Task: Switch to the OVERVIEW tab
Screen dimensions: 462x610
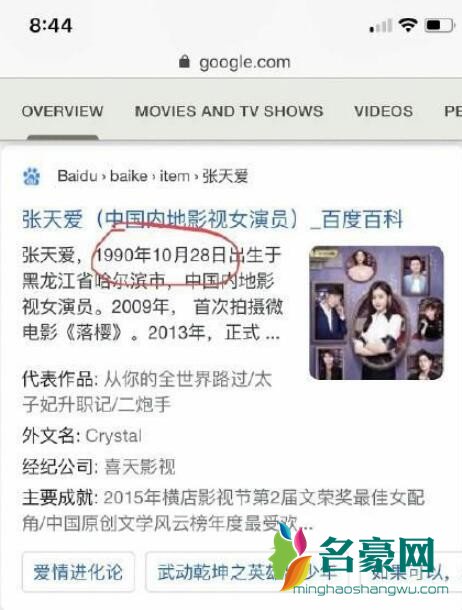Action: (63, 111)
